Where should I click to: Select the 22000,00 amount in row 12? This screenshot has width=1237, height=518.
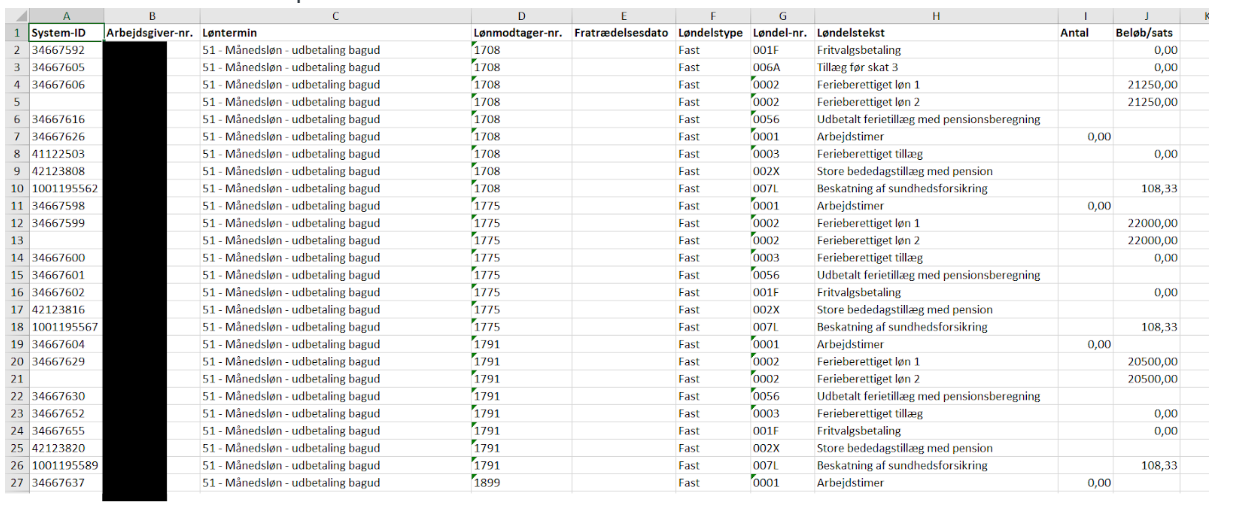click(1146, 223)
